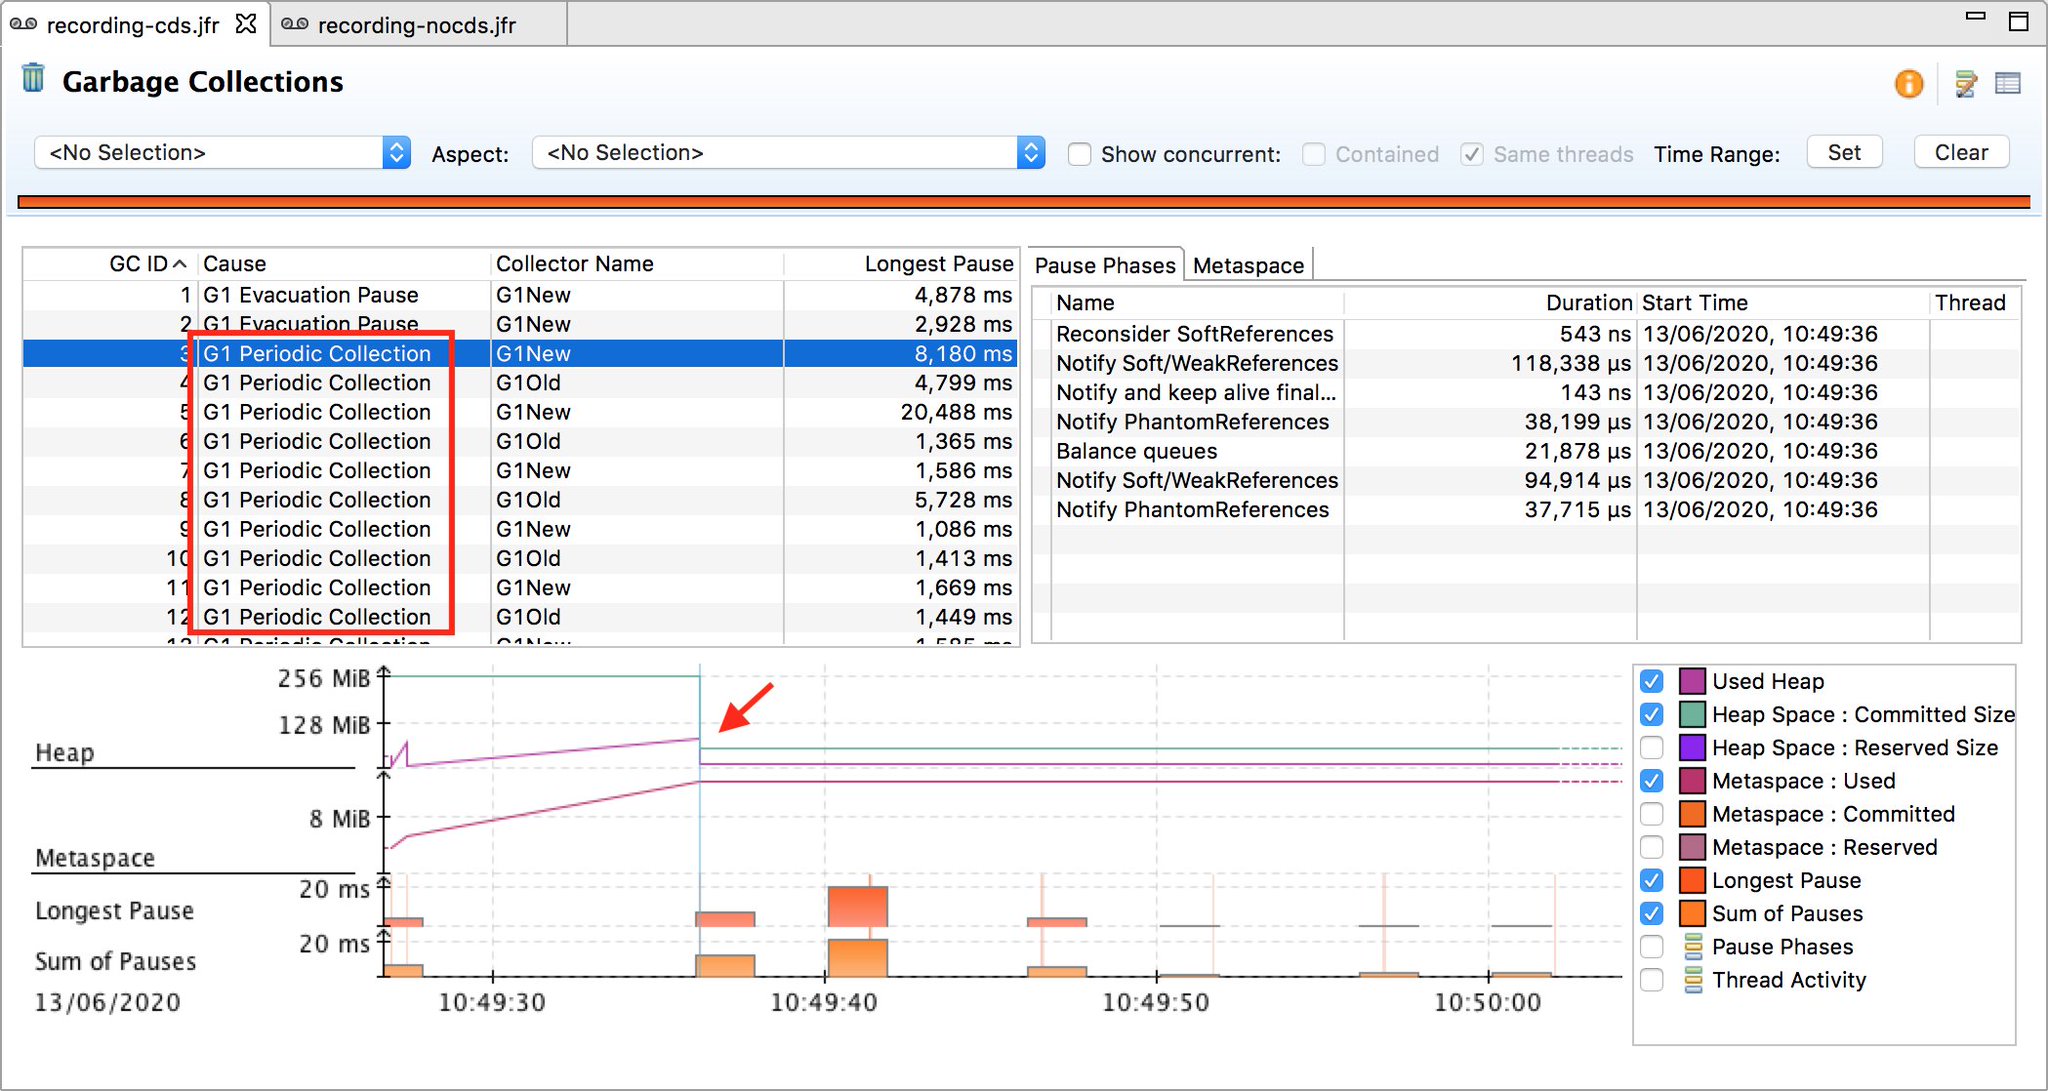Click the stacked-bars icon beside Thread Activity legend
Viewport: 2048px width, 1091px height.
(x=1692, y=980)
